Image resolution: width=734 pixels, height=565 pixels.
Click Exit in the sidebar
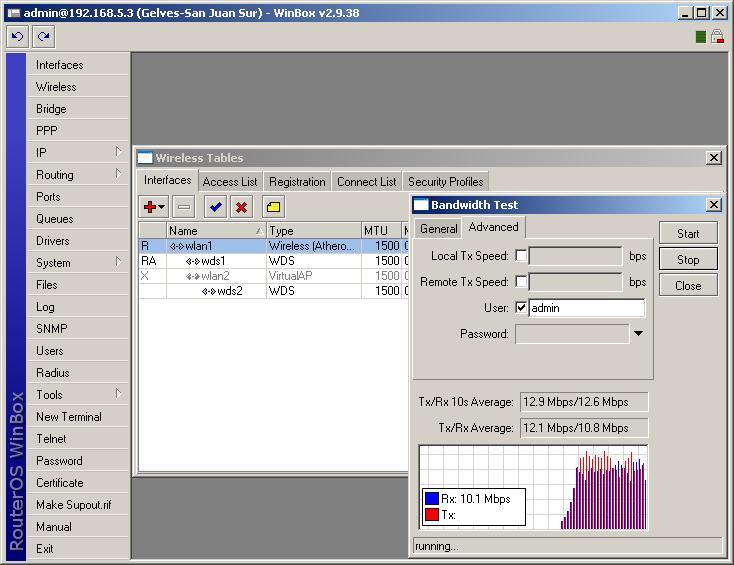pyautogui.click(x=78, y=549)
